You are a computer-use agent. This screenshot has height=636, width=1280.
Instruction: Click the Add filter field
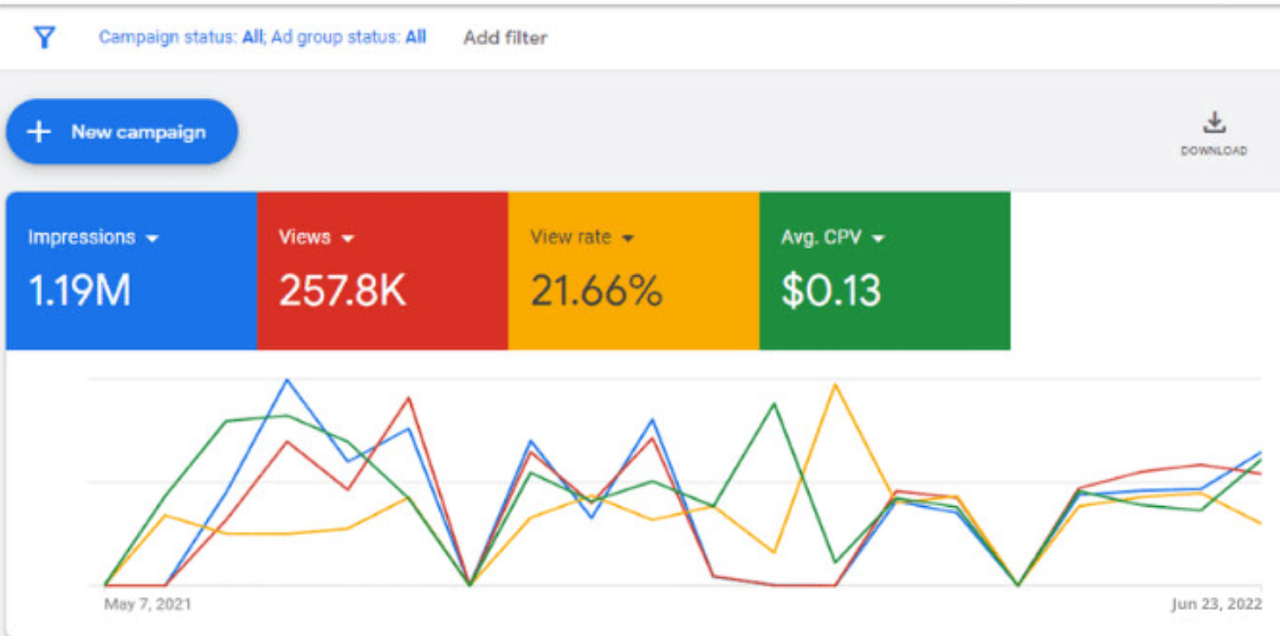pyautogui.click(x=505, y=38)
